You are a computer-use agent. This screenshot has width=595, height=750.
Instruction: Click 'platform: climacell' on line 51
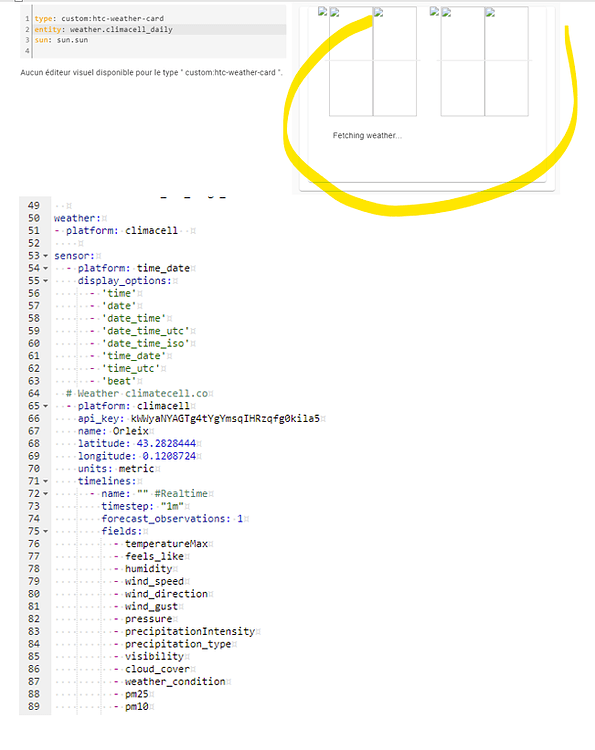121,231
